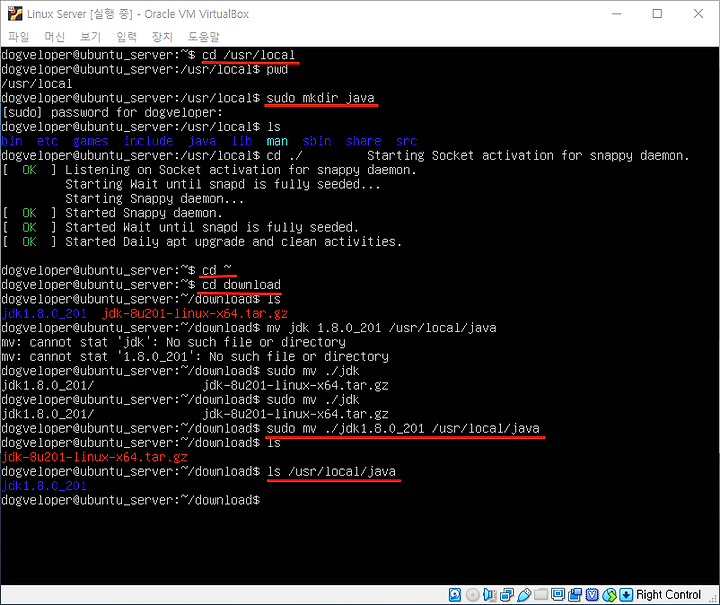The height and width of the screenshot is (605, 720).
Task: Click the shared folders status icon
Action: point(541,595)
